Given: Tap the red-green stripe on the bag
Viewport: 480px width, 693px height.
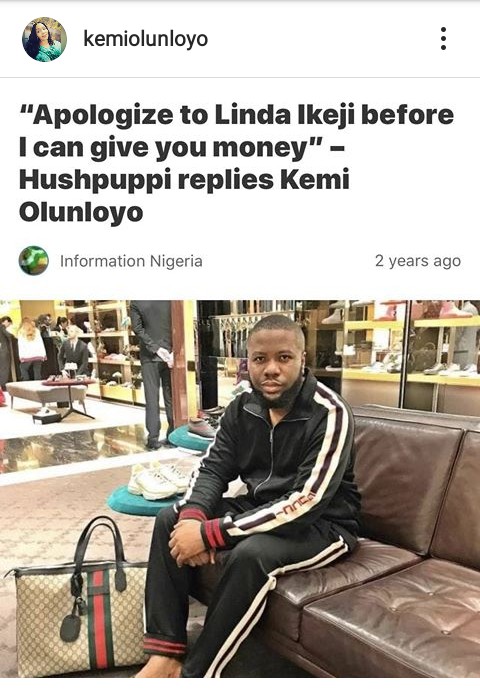Looking at the screenshot, I should (x=101, y=619).
